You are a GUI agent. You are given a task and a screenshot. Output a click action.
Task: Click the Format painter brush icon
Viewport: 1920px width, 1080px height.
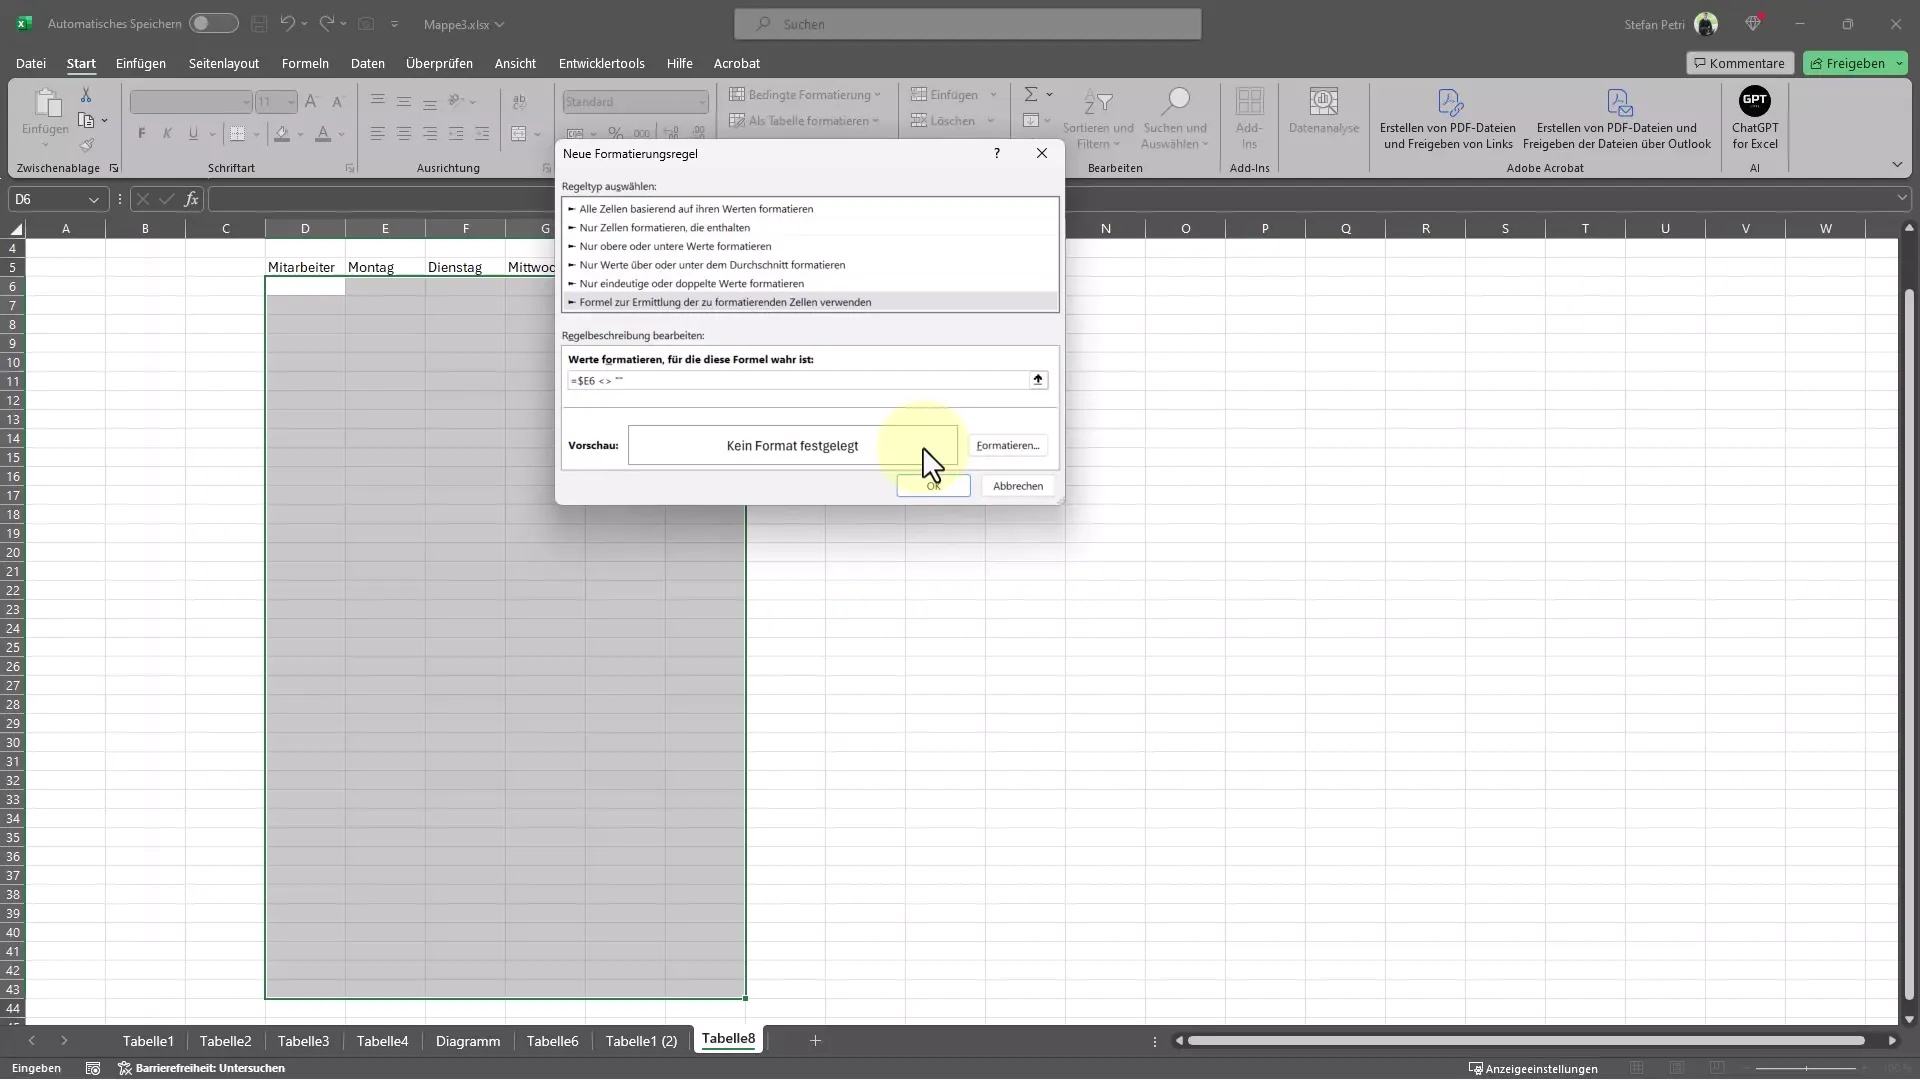(86, 145)
